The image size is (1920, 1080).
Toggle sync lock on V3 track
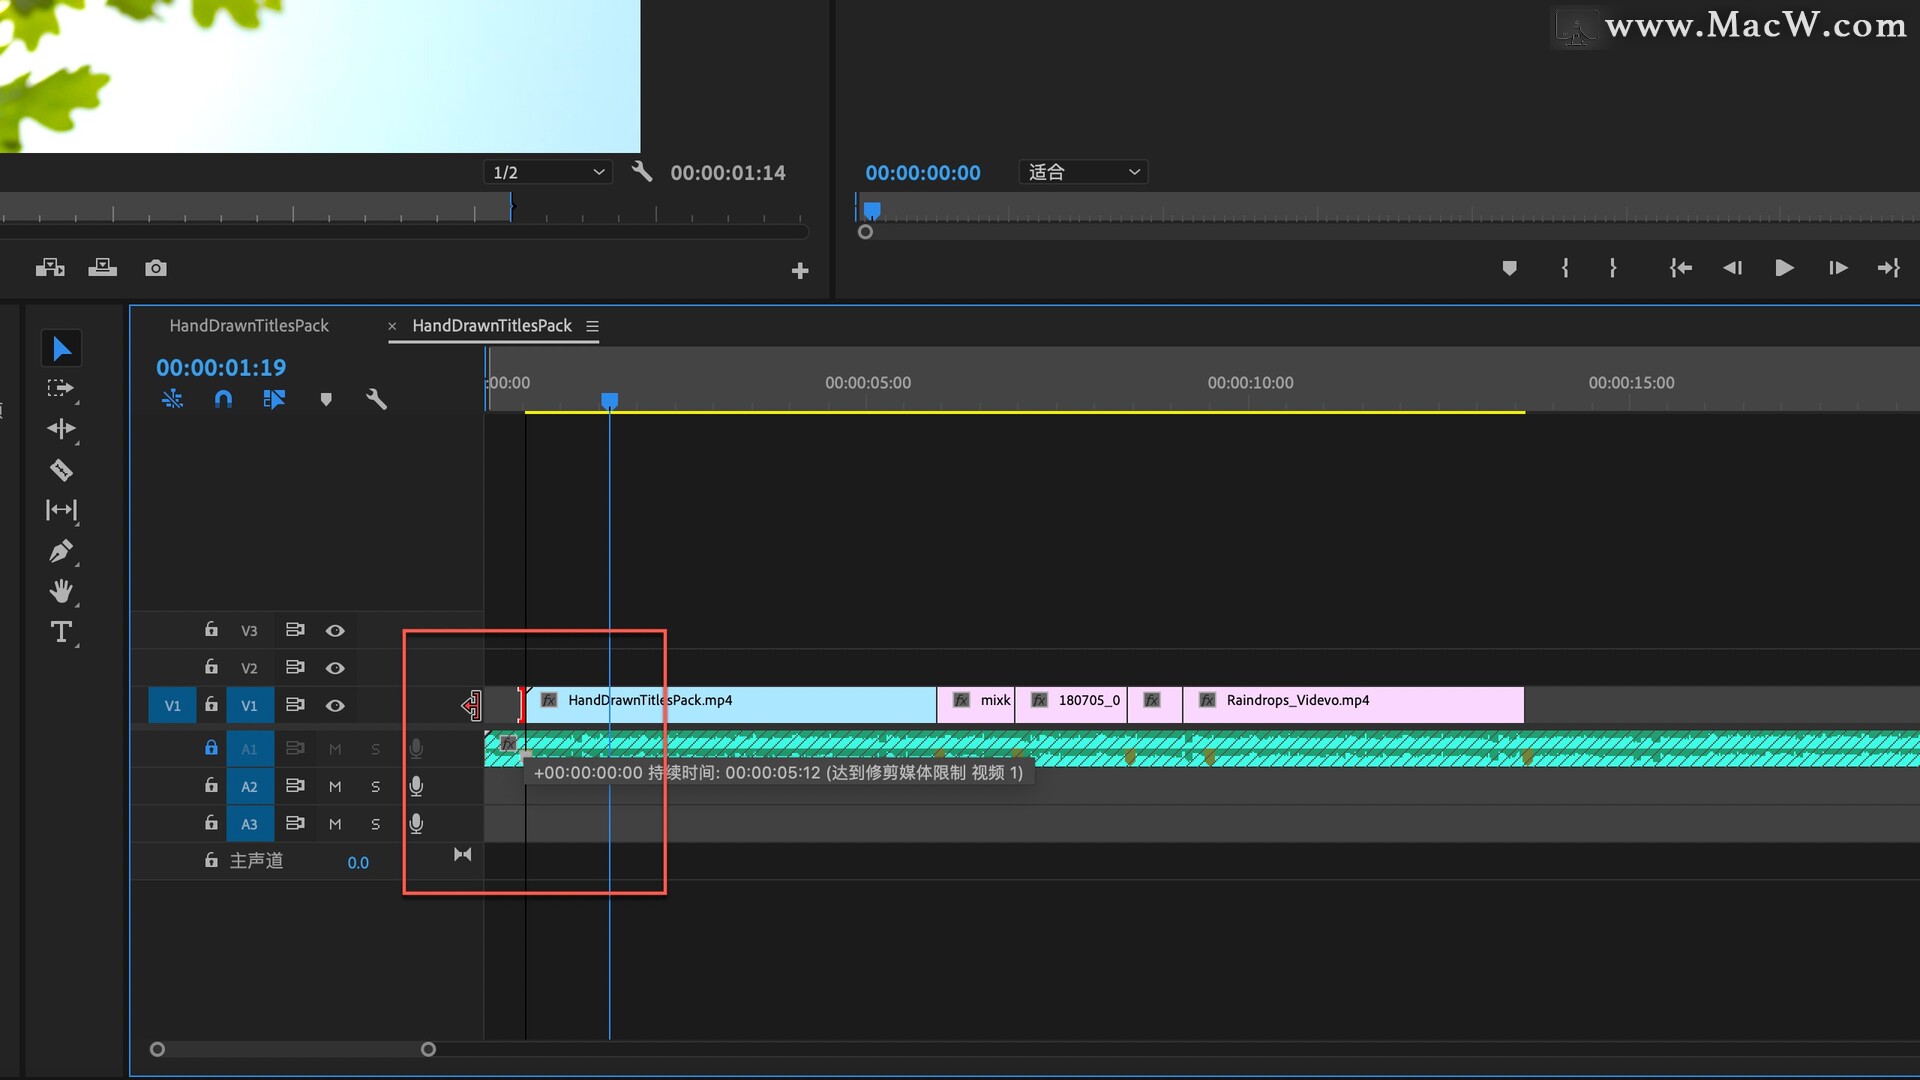tap(295, 629)
